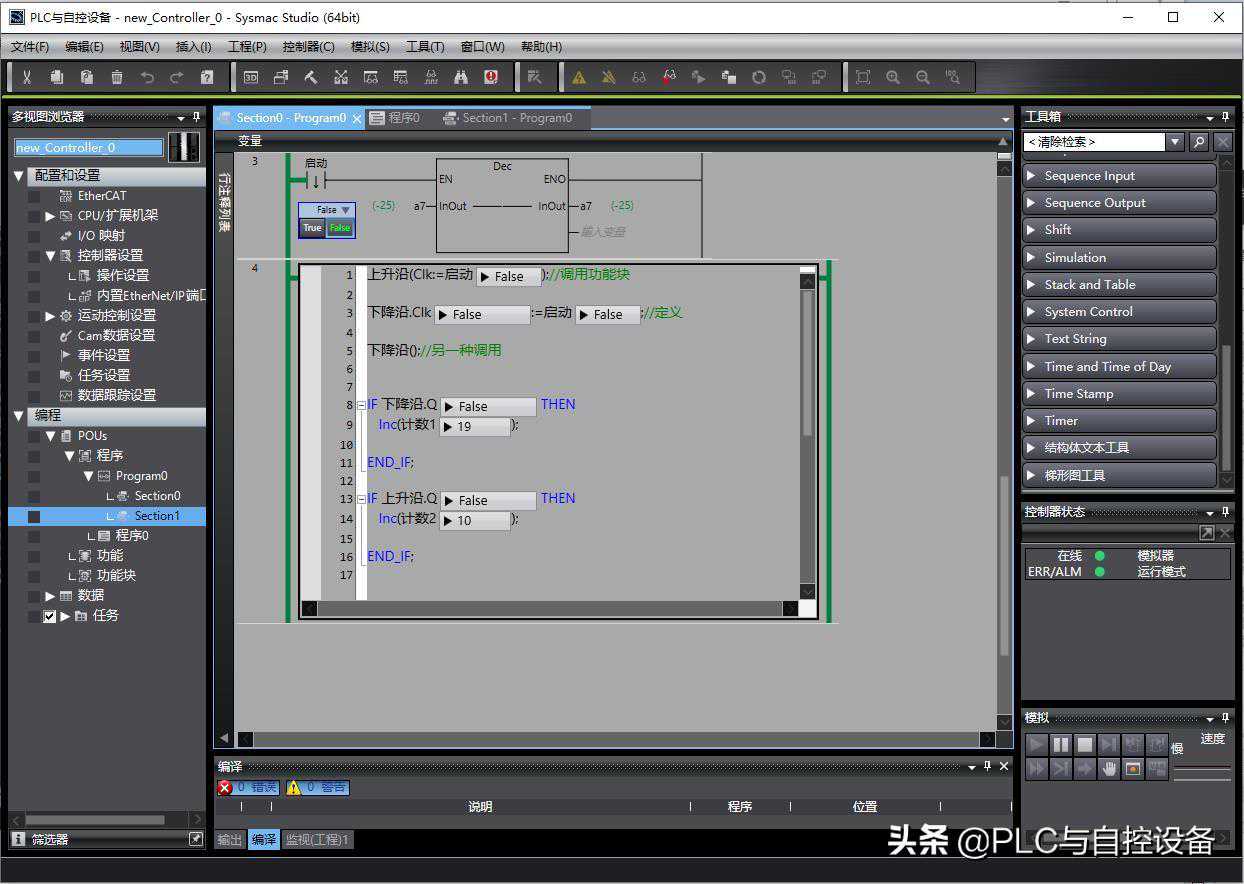Set 启动 variable to False

[340, 228]
